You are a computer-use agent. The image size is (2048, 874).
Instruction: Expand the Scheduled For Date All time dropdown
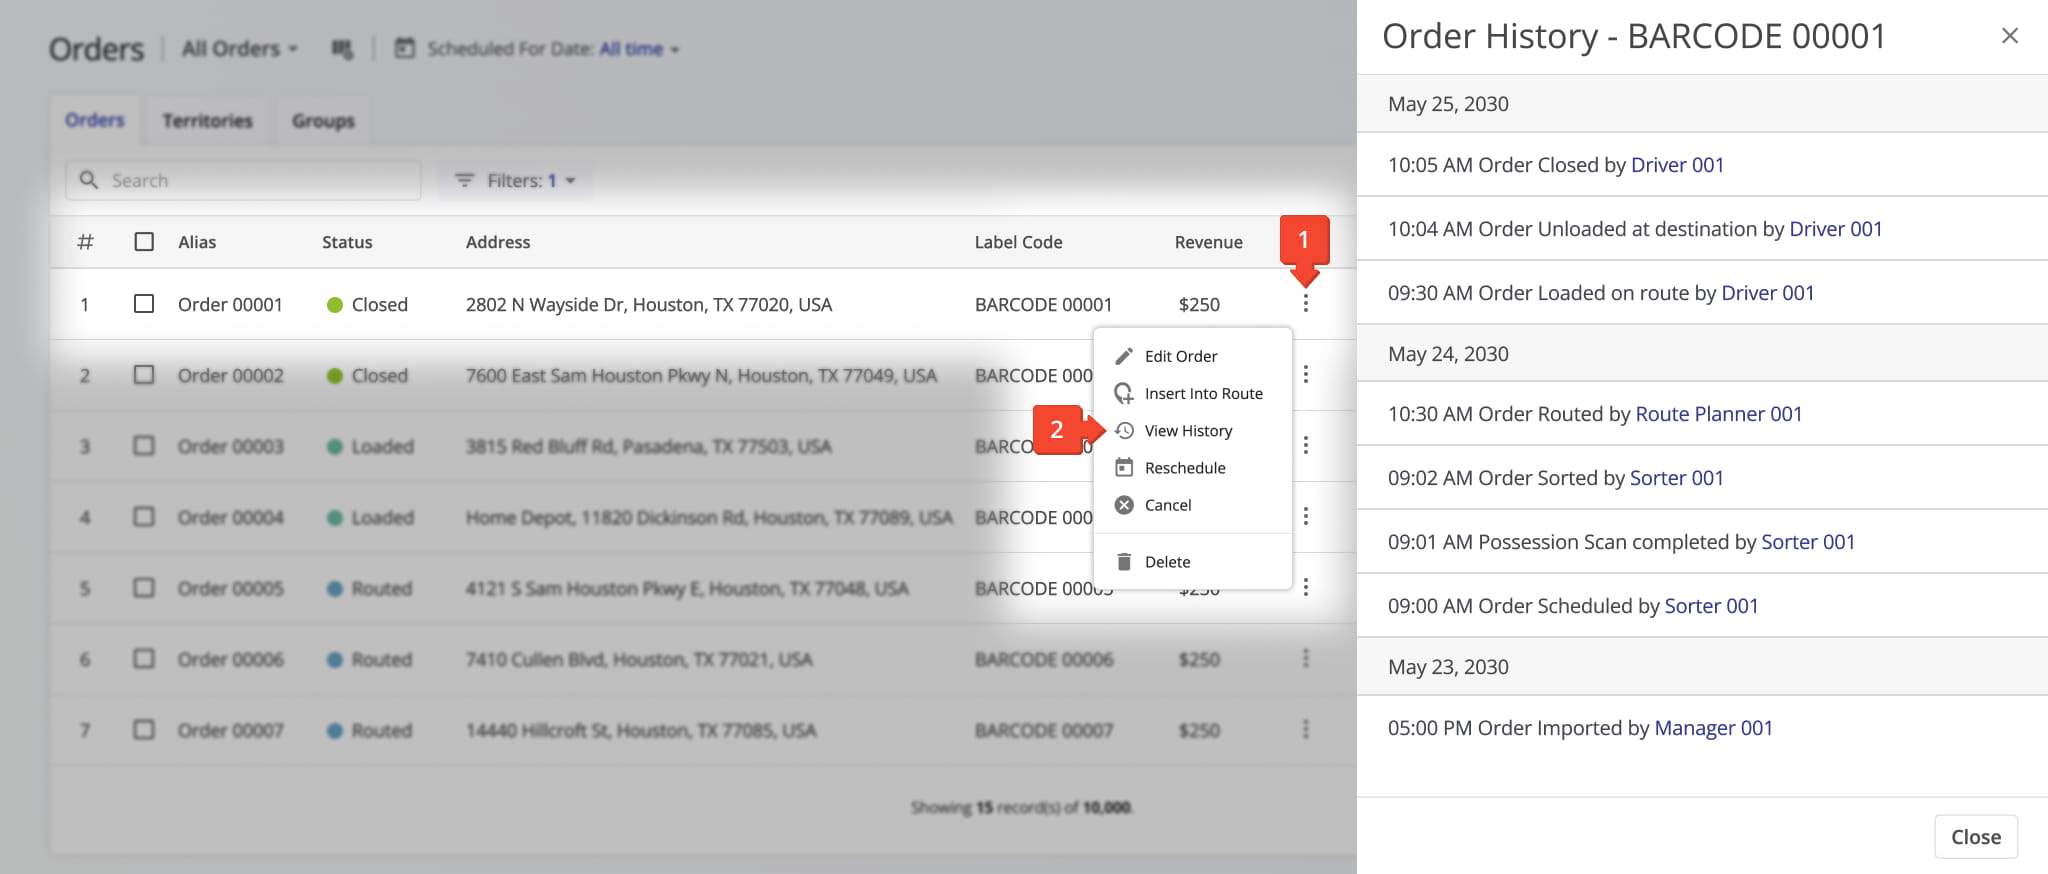[x=638, y=49]
